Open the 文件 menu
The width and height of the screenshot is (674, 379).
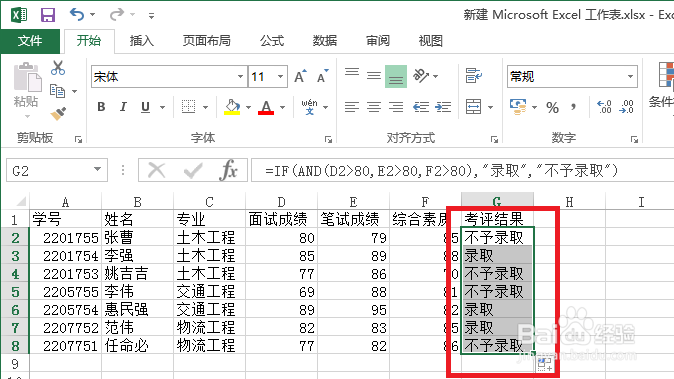coord(30,41)
